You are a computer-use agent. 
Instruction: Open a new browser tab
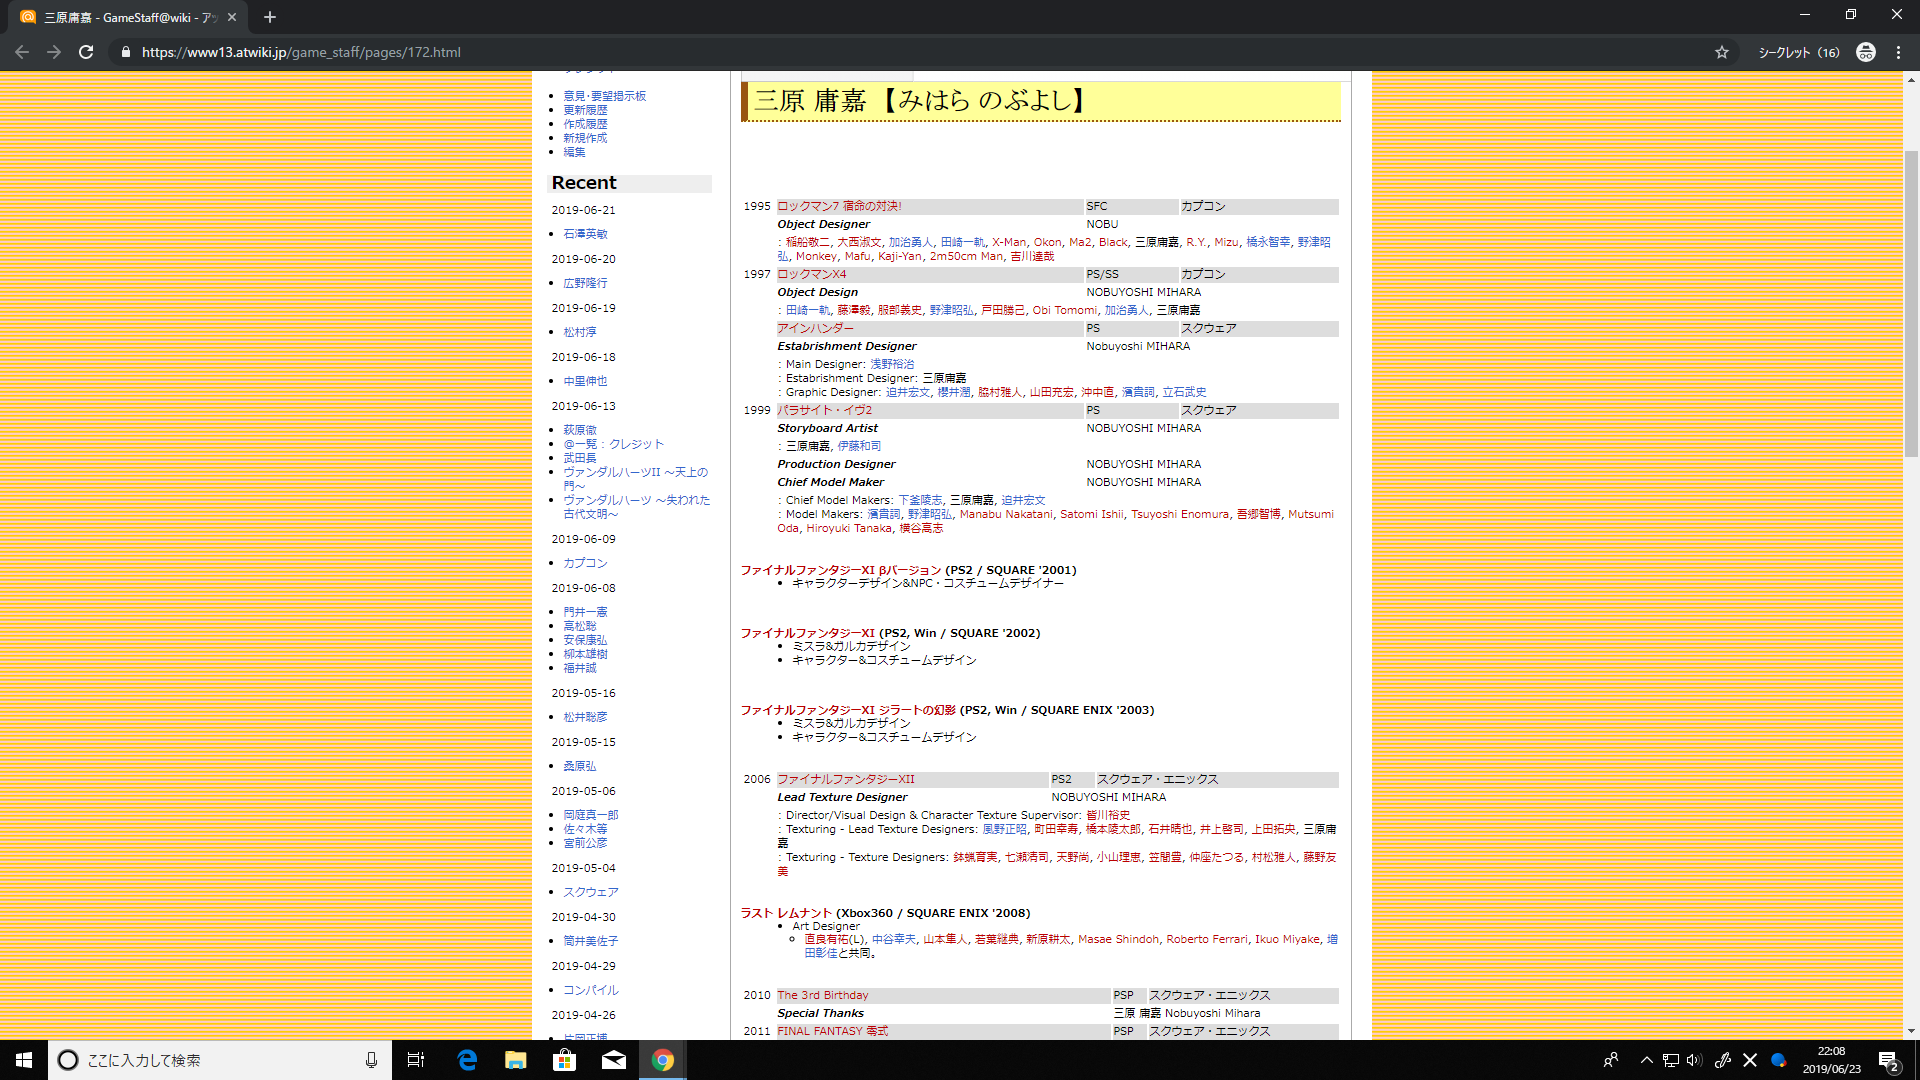pyautogui.click(x=270, y=17)
